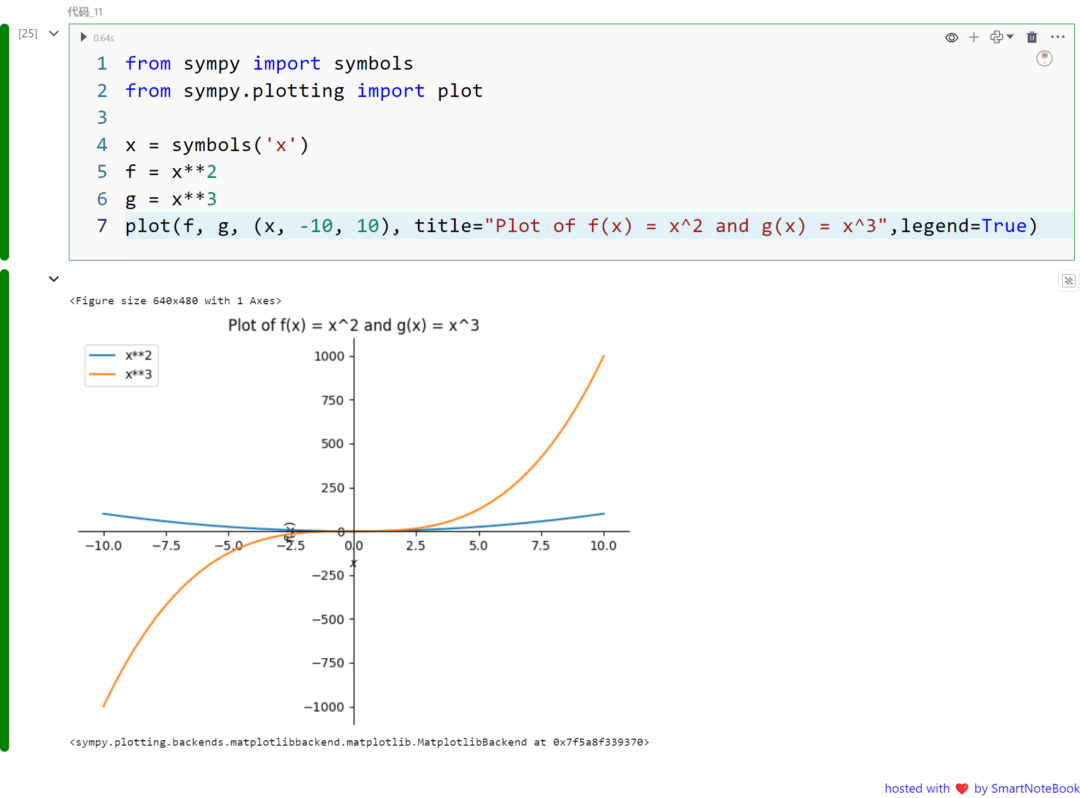Screen dimensions: 1080x798
Task: Click the 0.64s execution time button
Action: tap(103, 37)
